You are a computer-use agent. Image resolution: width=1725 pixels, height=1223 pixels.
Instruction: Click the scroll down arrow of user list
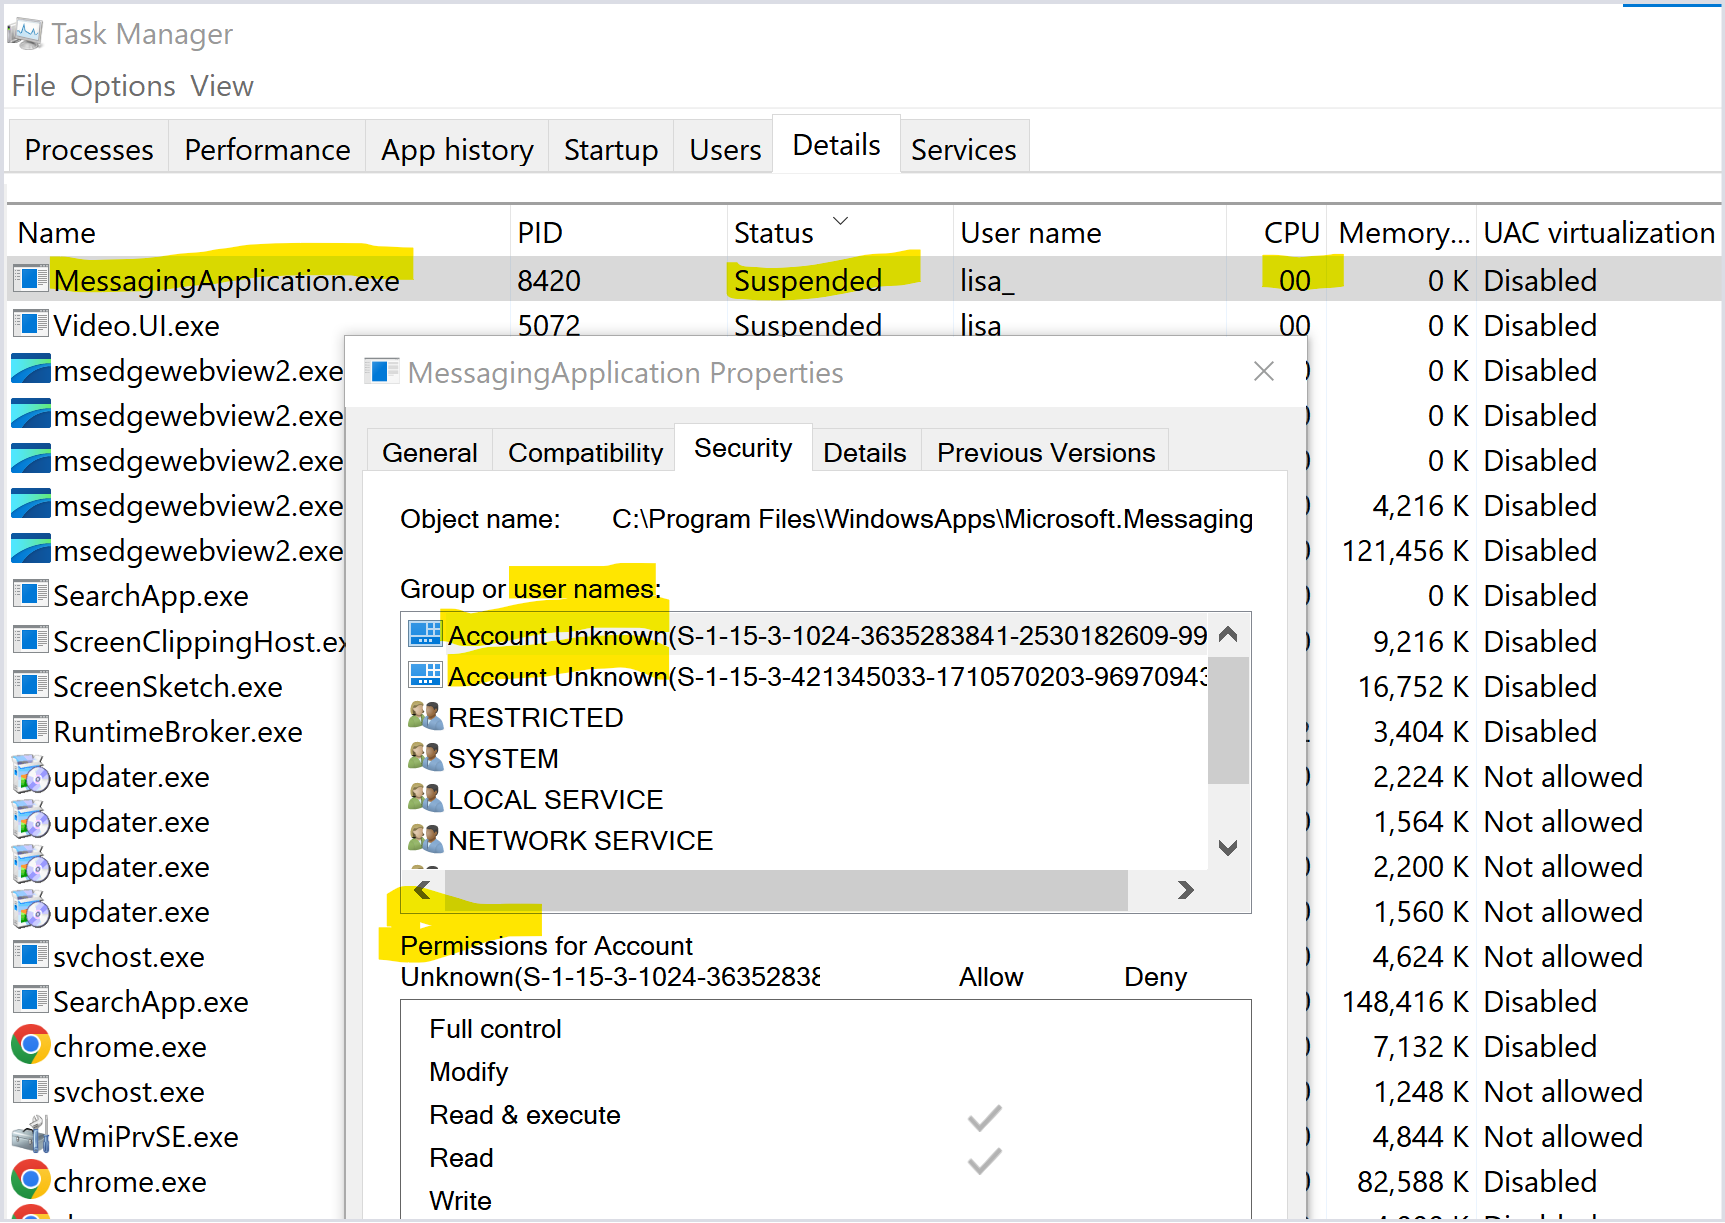click(x=1229, y=847)
